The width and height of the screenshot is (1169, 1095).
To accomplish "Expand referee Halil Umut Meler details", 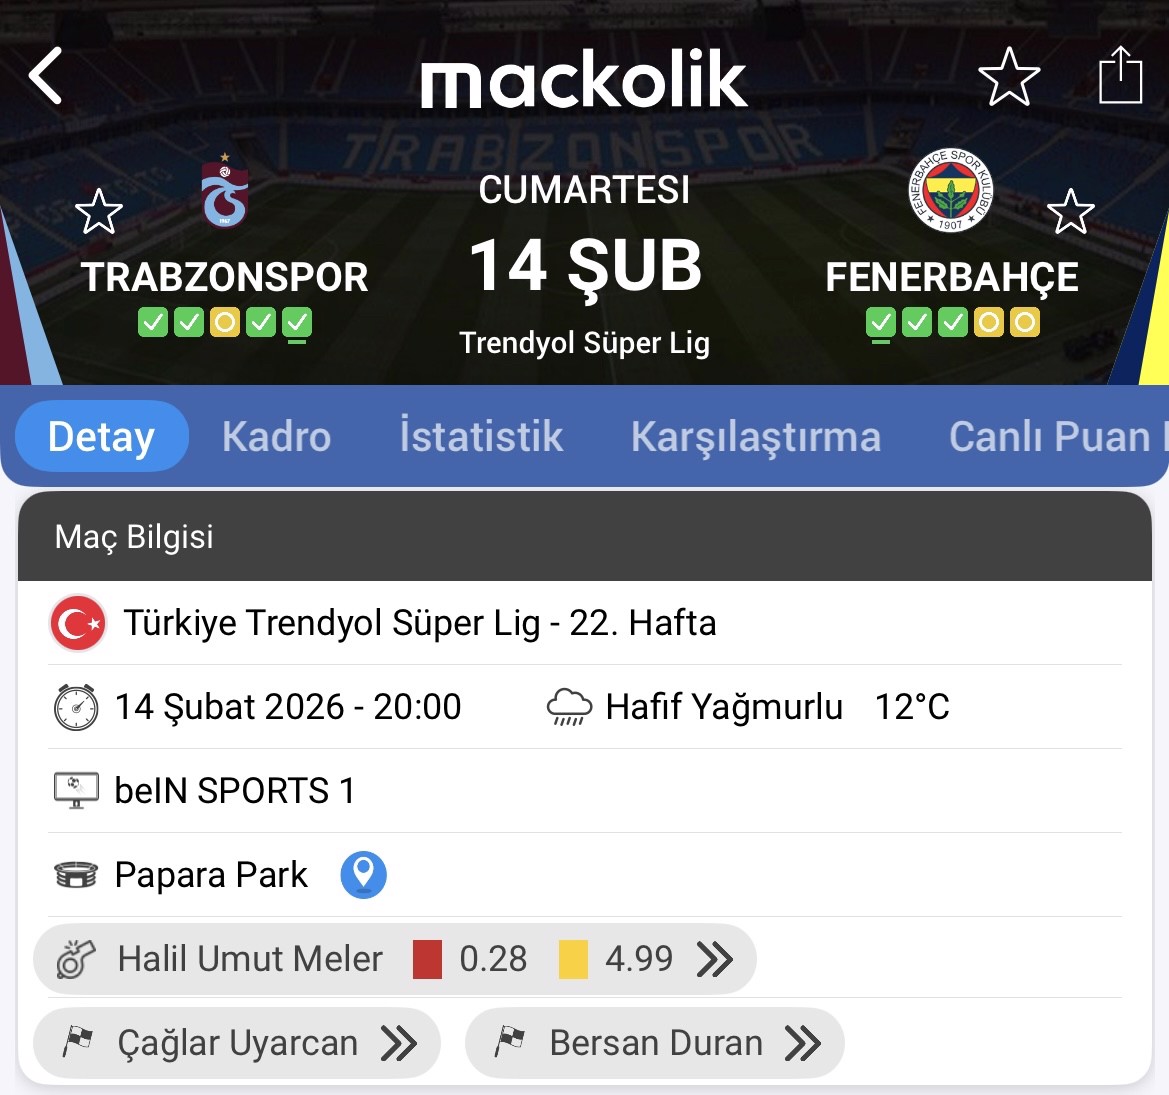I will click(x=714, y=959).
